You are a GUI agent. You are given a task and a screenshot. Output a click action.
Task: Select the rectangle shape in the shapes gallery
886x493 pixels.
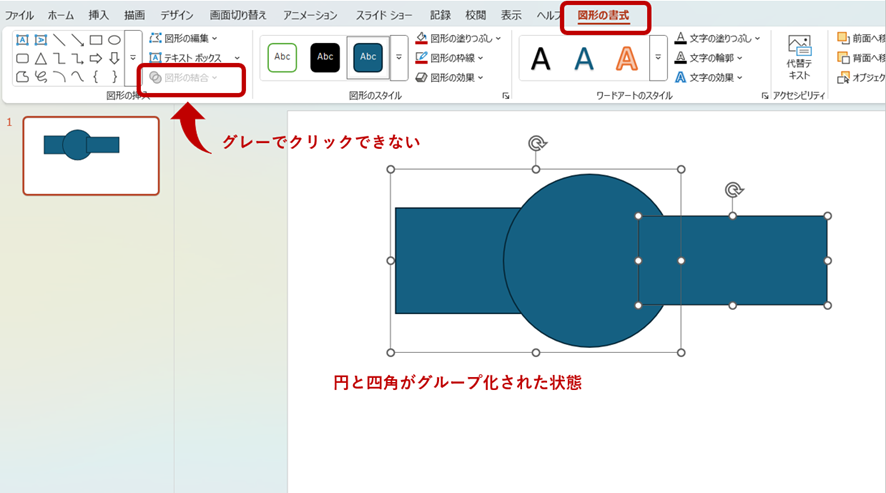[x=96, y=40]
